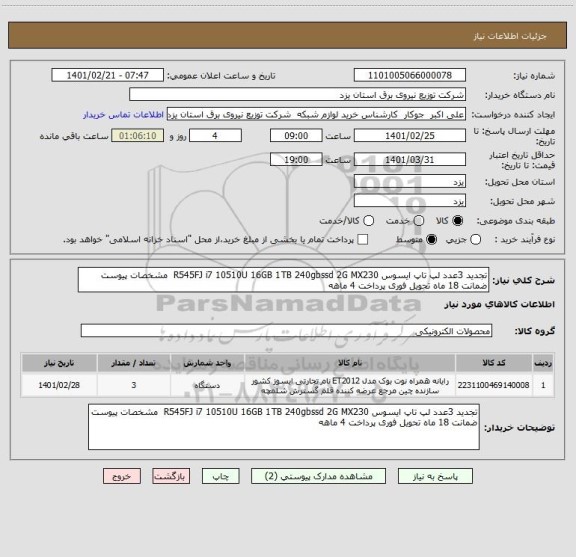Click the announcement date field 1401/02/21 - 07:47

(108, 75)
